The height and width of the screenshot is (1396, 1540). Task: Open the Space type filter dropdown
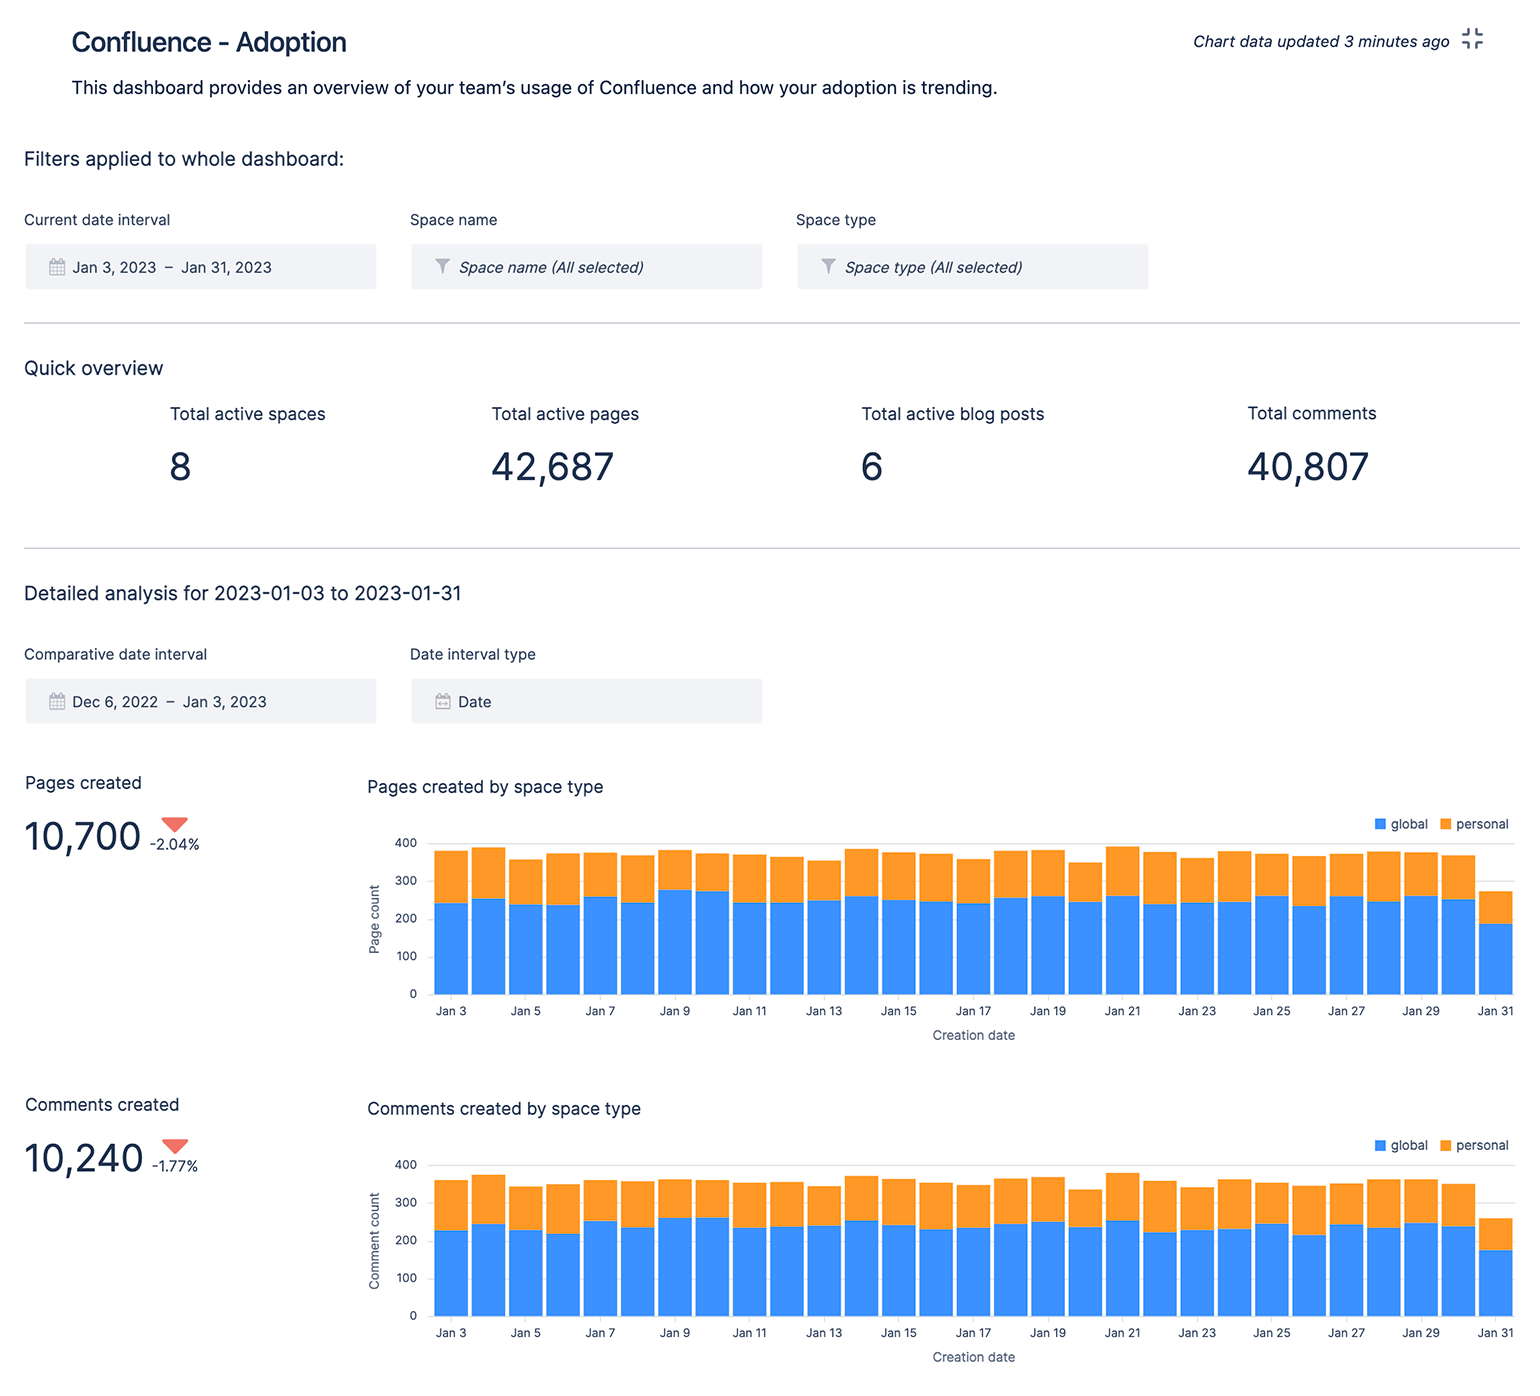click(x=972, y=267)
